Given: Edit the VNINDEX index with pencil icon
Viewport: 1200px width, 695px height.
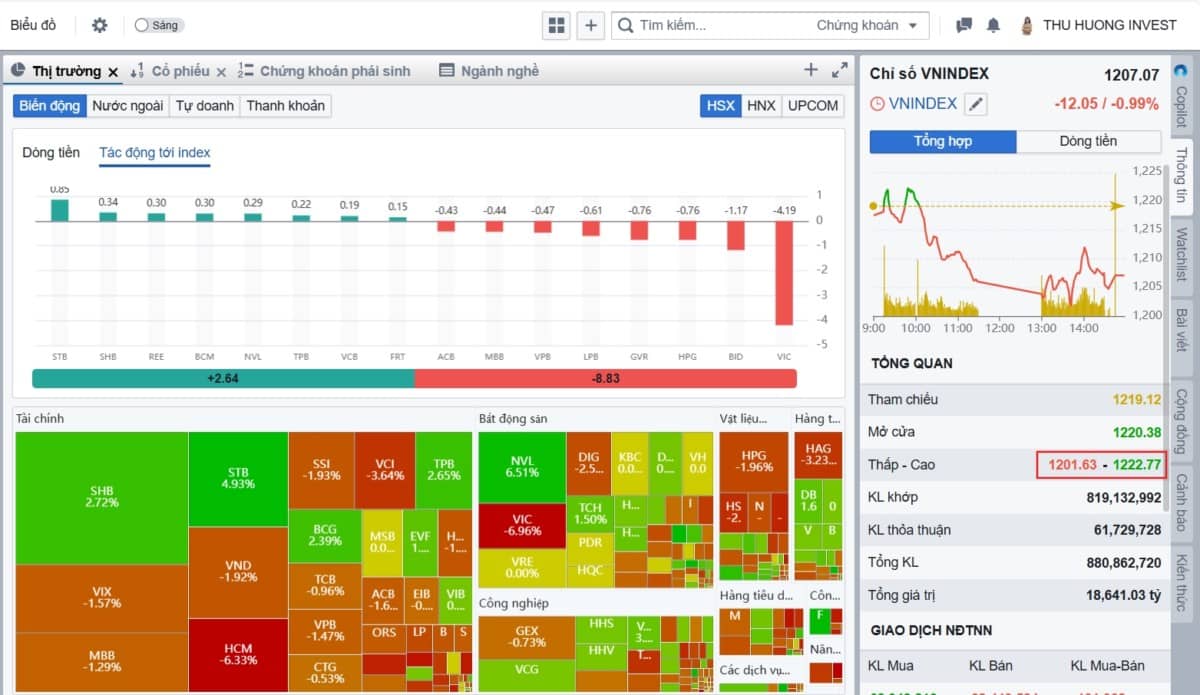Looking at the screenshot, I should (976, 103).
